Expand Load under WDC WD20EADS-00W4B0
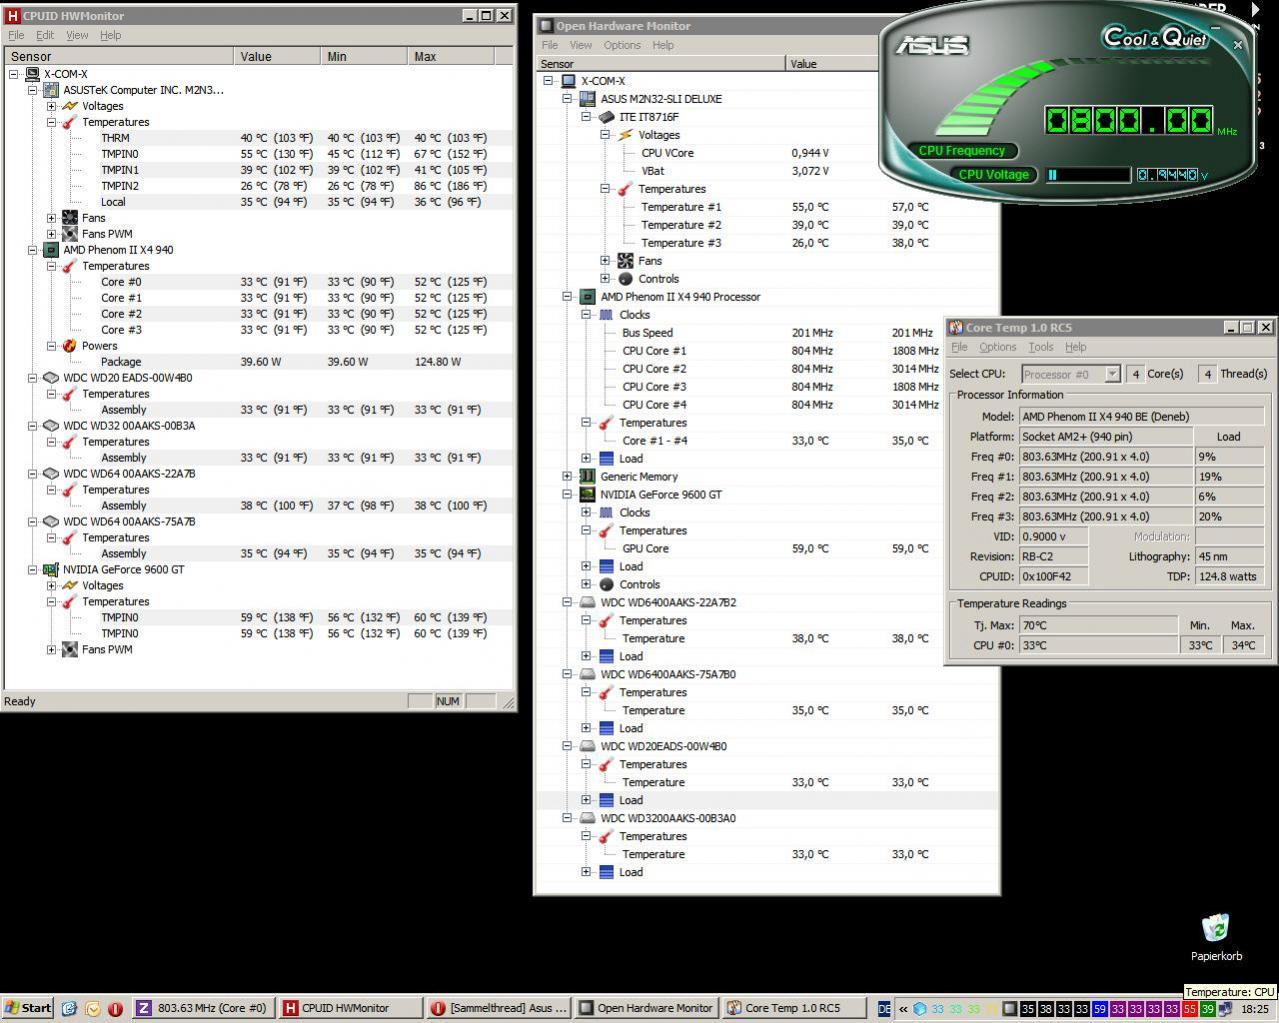 pos(586,800)
